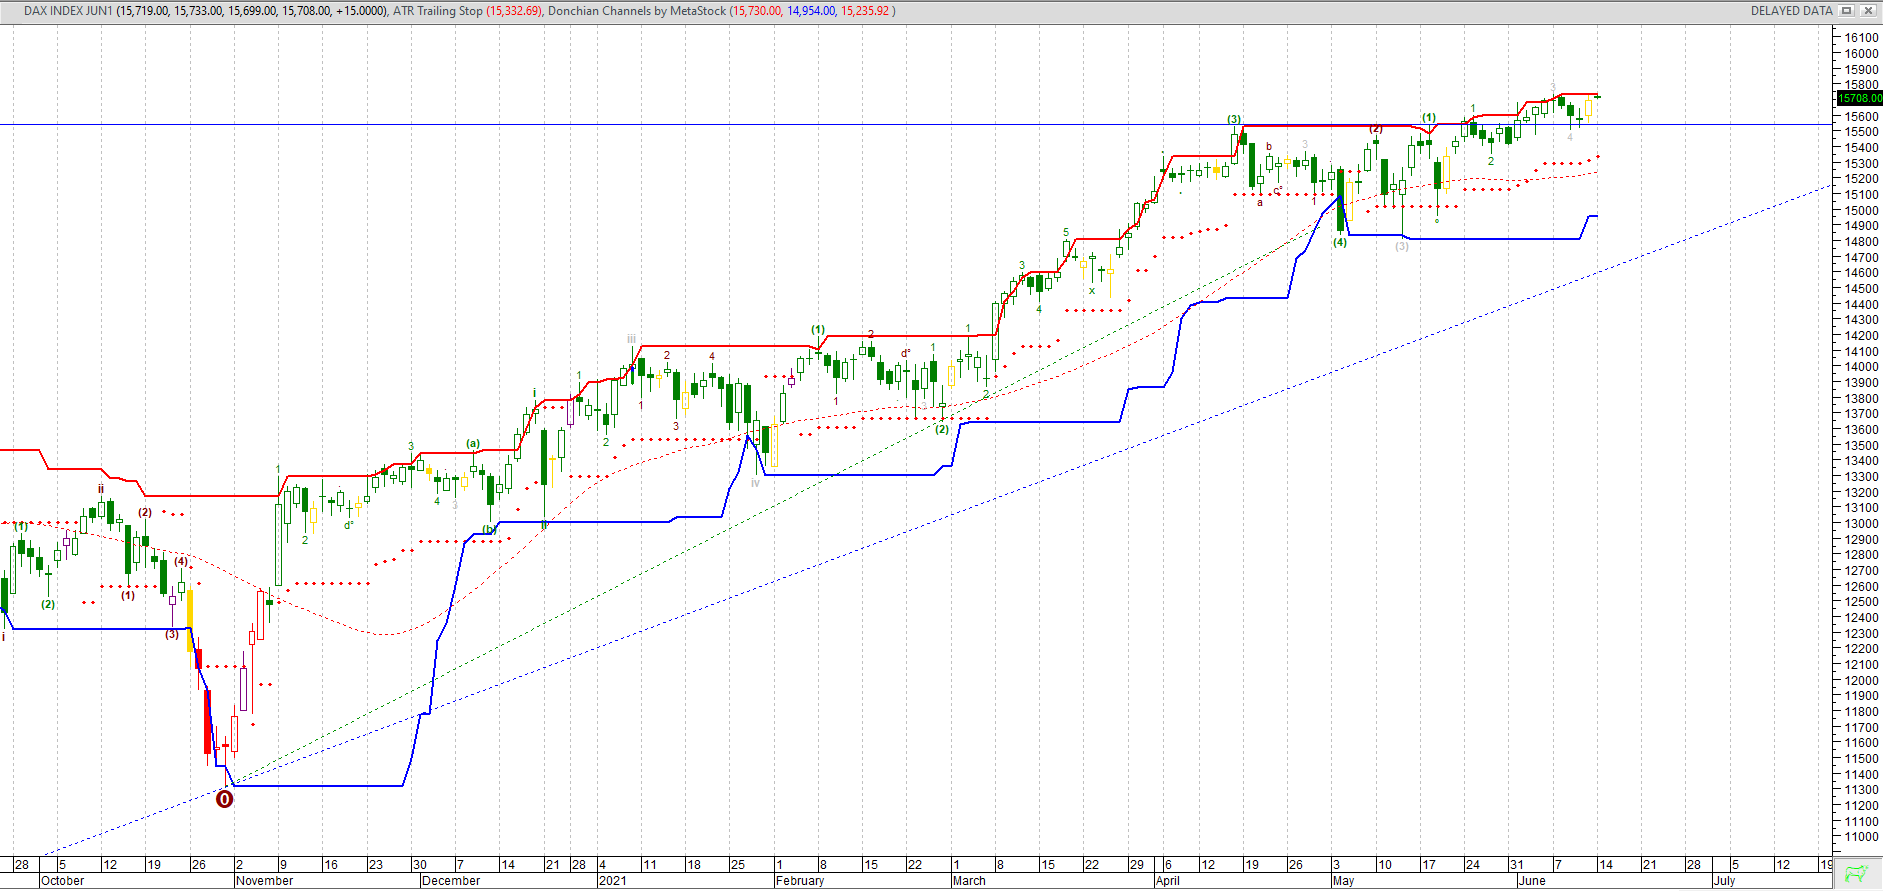The image size is (1883, 891).
Task: Click the 13000 price axis label
Action: [1861, 523]
